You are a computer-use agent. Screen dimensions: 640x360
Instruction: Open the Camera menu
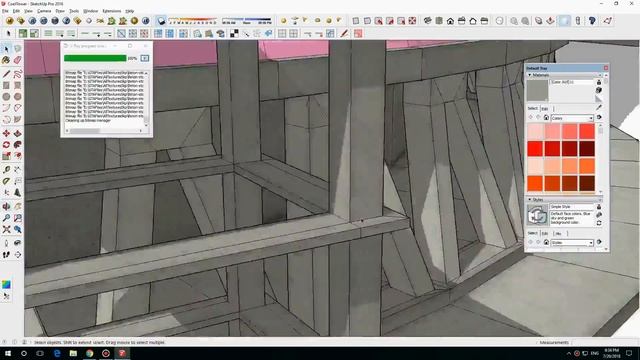coord(44,11)
